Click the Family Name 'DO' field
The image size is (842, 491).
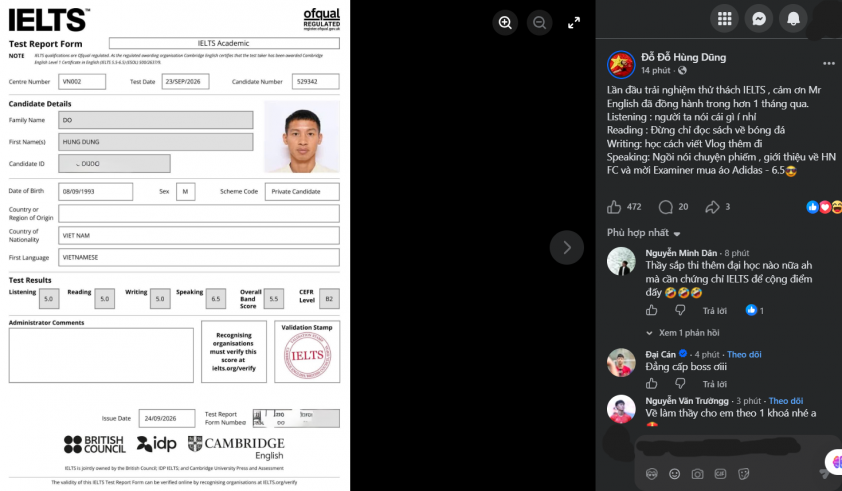point(156,120)
